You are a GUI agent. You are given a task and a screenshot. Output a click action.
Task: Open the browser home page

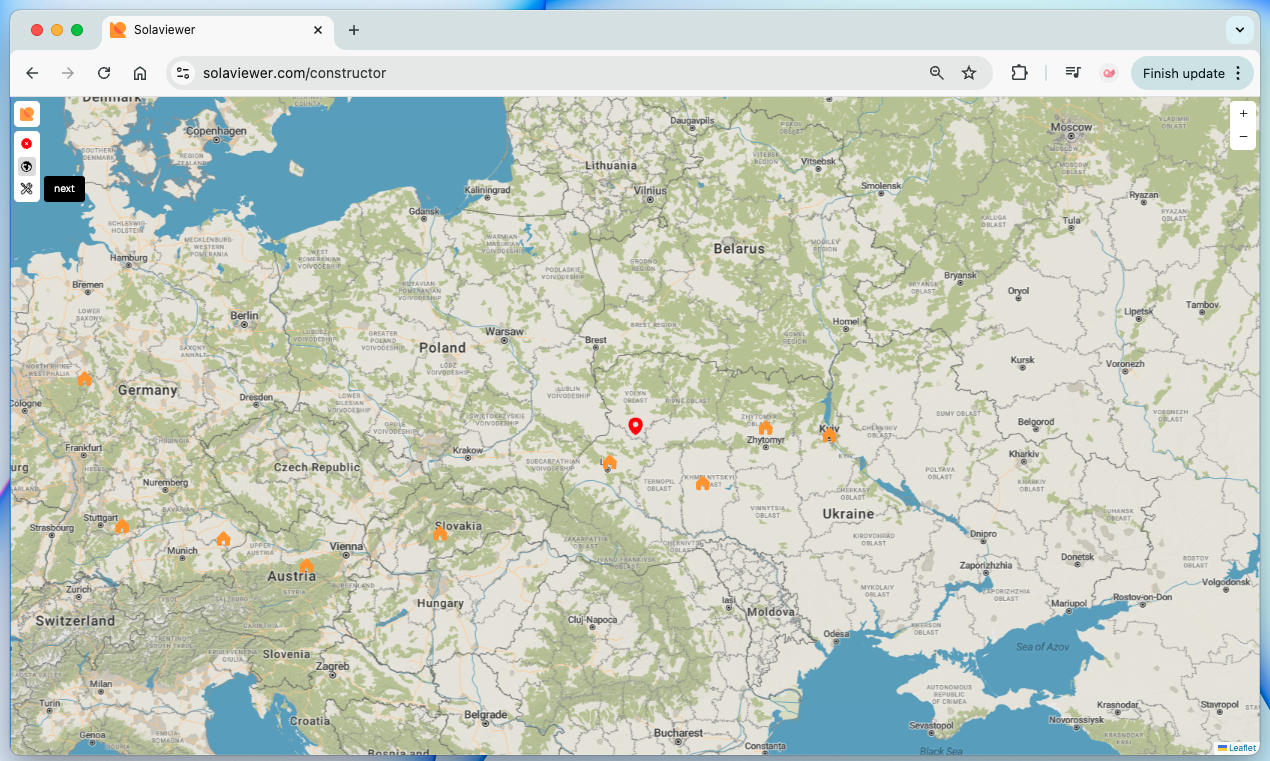[140, 73]
